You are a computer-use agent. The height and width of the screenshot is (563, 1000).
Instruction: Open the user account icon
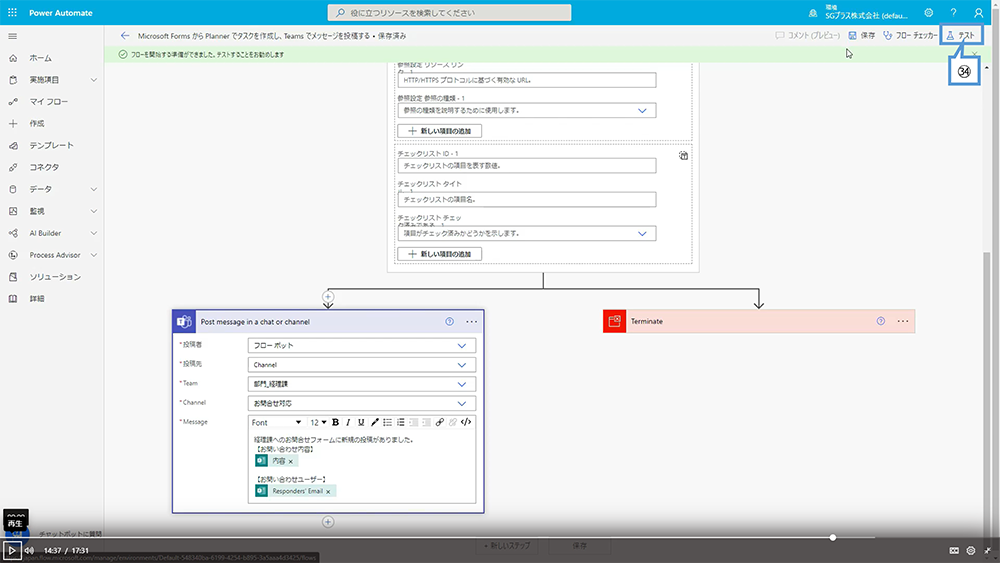click(x=978, y=13)
